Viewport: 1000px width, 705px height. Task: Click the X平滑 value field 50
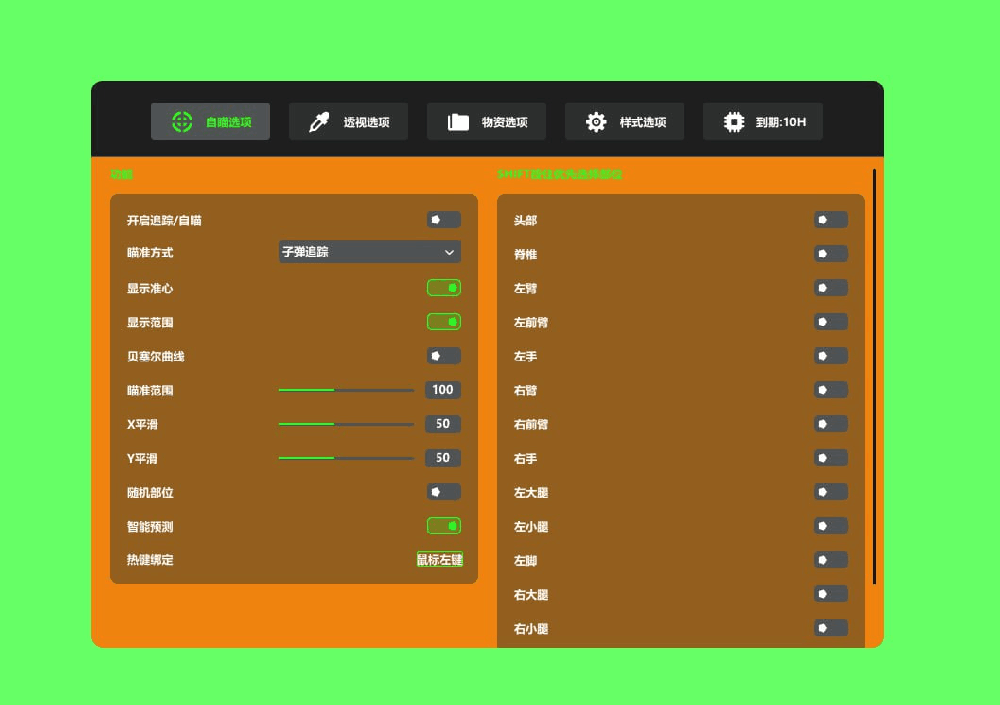(x=443, y=424)
